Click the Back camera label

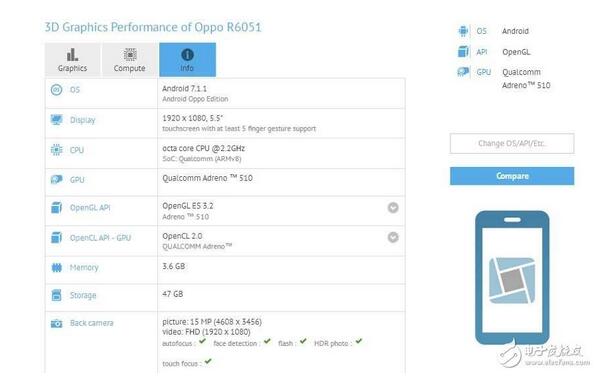[x=92, y=323]
